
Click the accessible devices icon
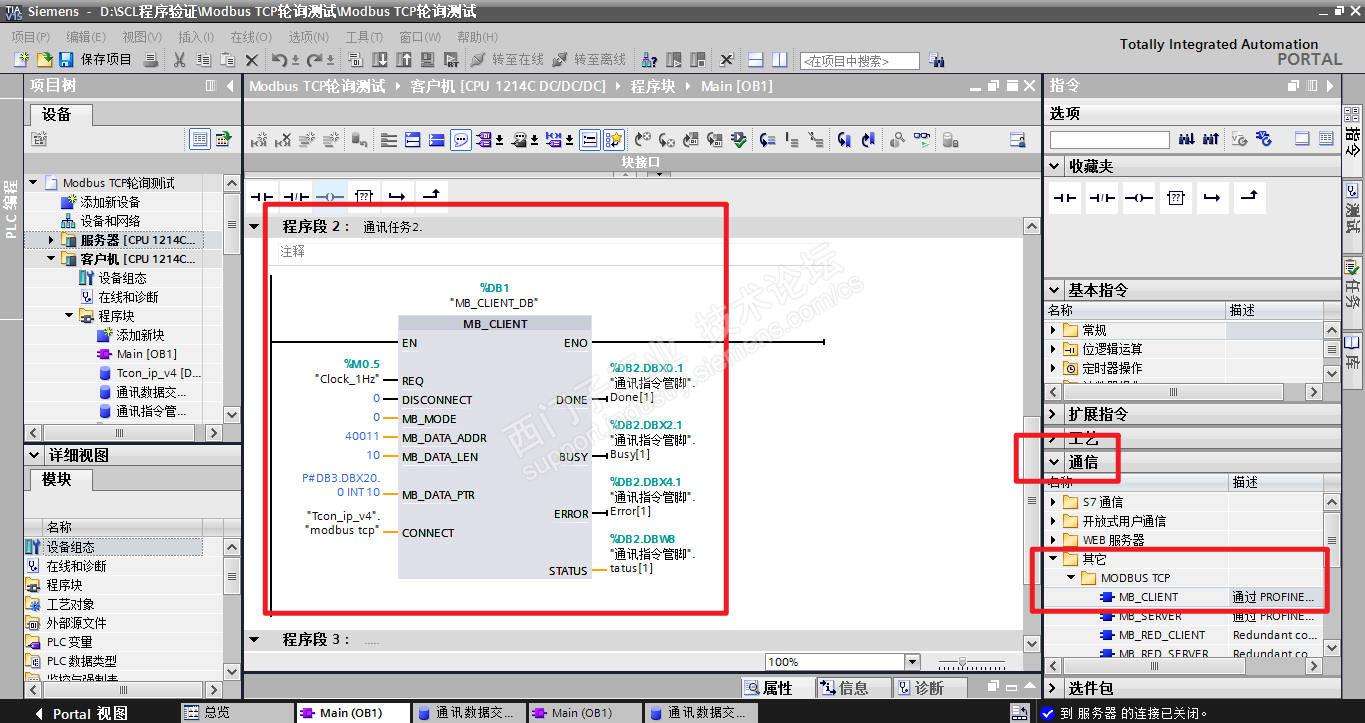(651, 60)
